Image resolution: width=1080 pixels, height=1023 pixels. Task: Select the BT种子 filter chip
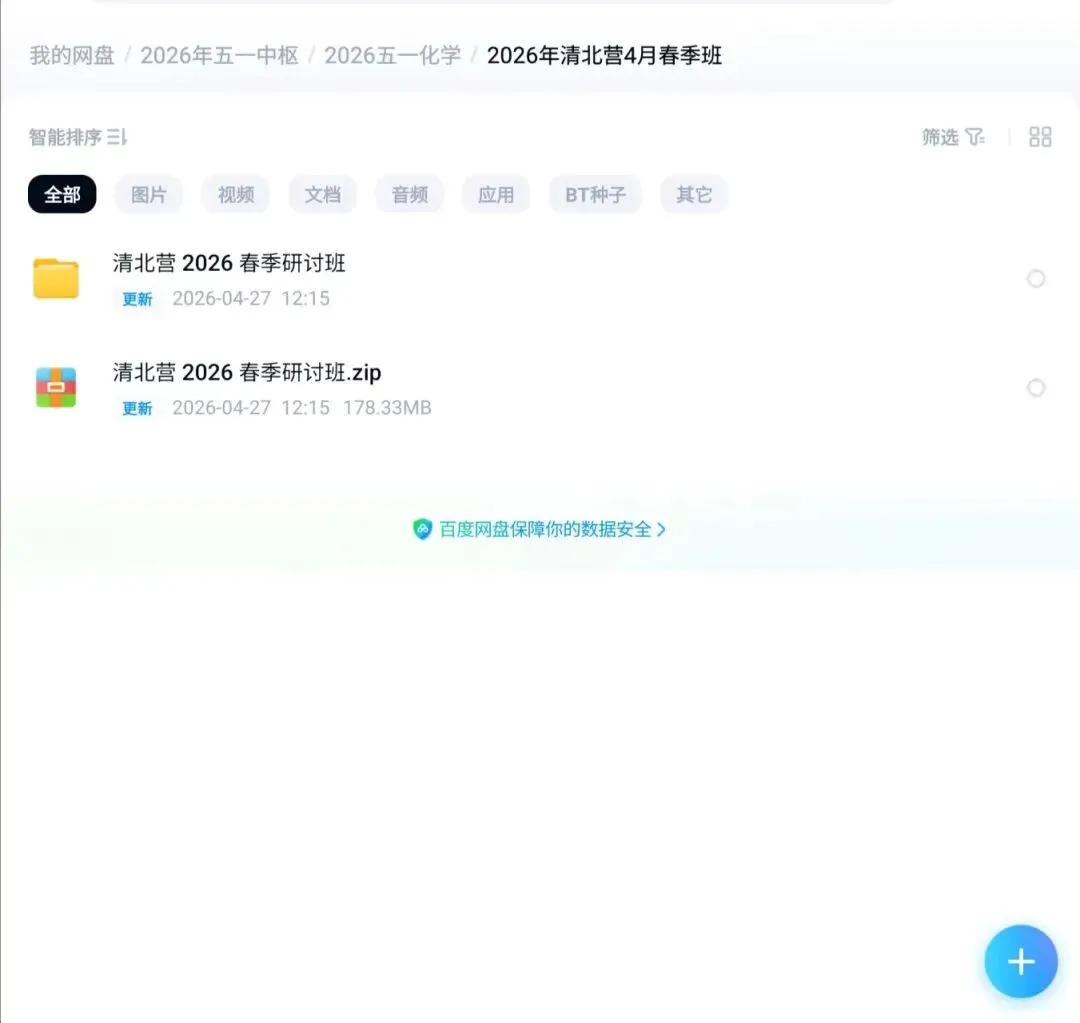(x=595, y=194)
